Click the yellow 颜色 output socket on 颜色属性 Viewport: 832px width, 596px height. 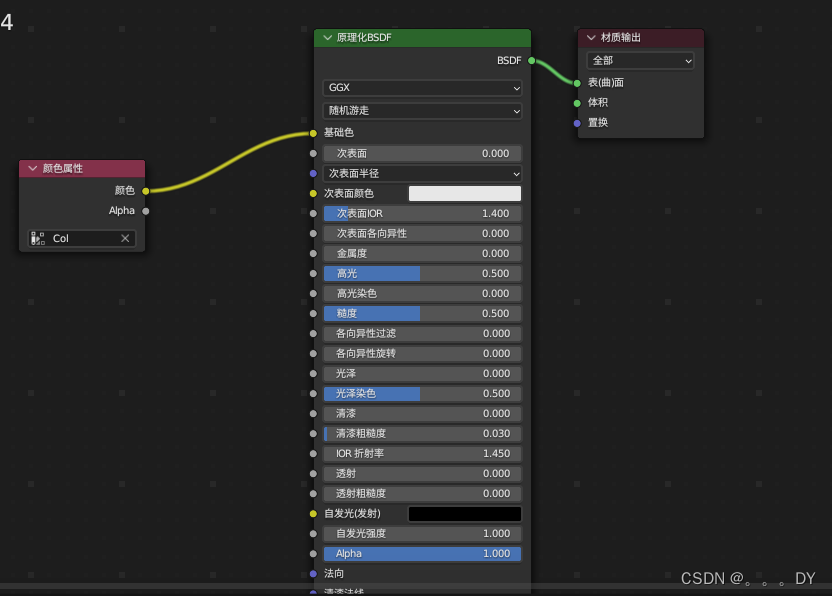145,190
